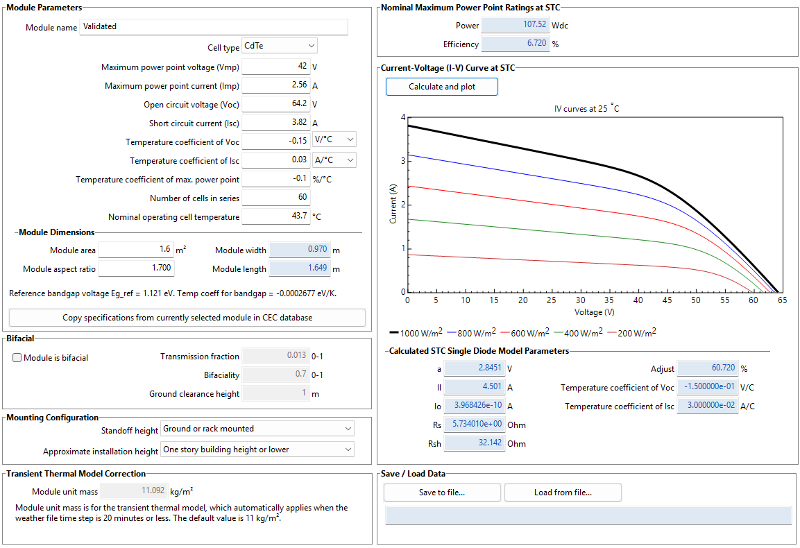Select the Short circuit current input
The height and width of the screenshot is (548, 800).
point(275,122)
